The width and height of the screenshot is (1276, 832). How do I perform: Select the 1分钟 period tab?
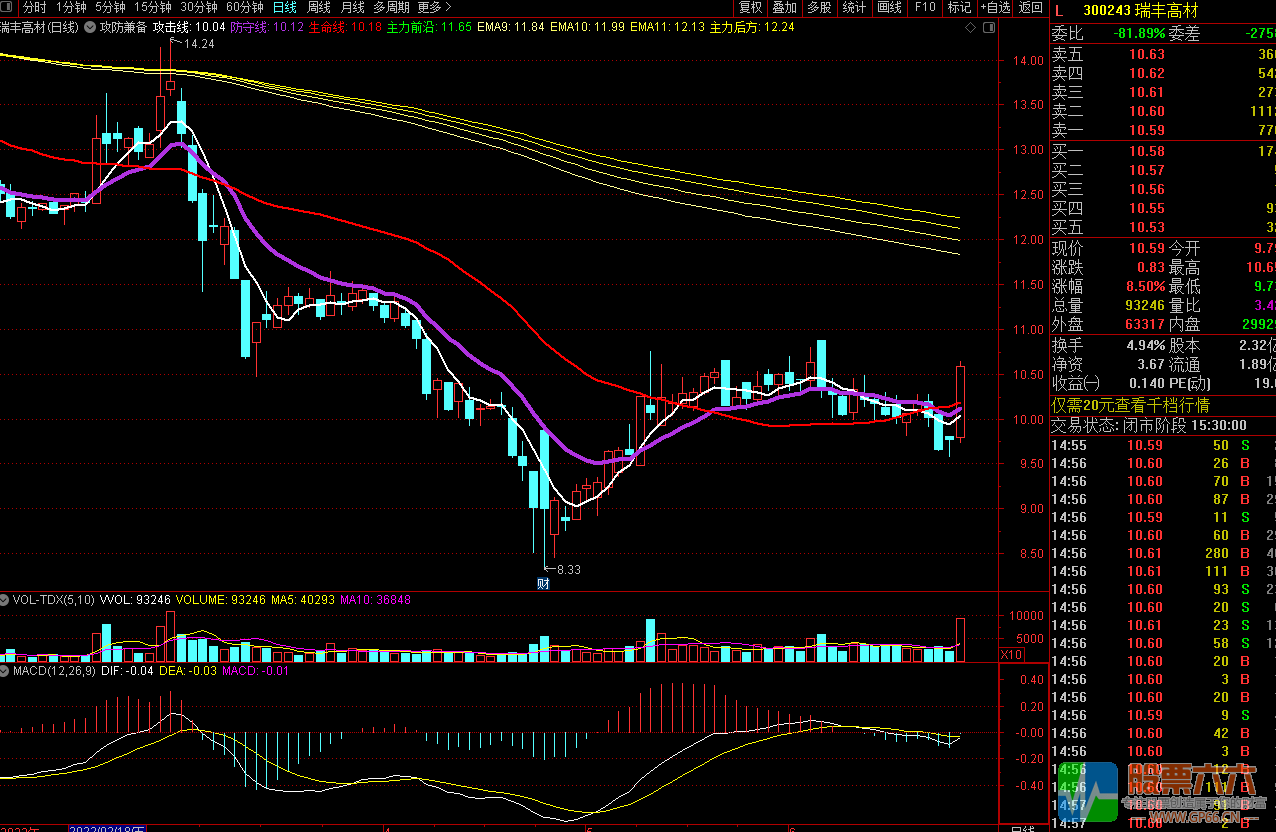pos(71,7)
